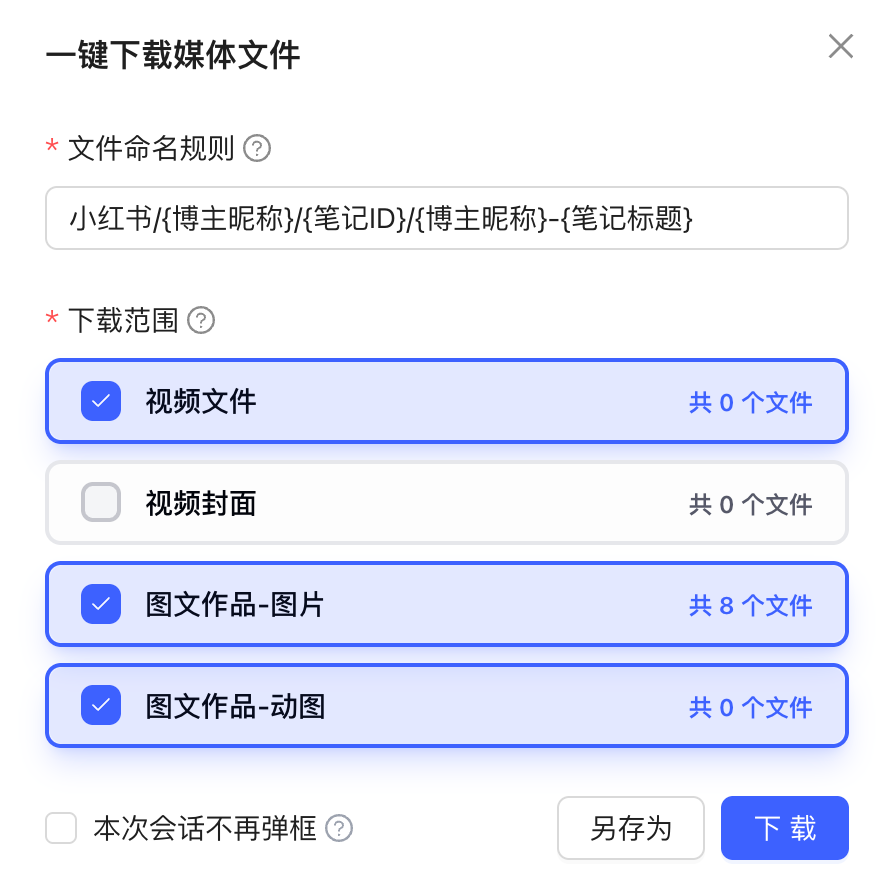Screen dimensions: 890x890
Task: Disable the 图文作品-动图 option
Action: pos(100,706)
